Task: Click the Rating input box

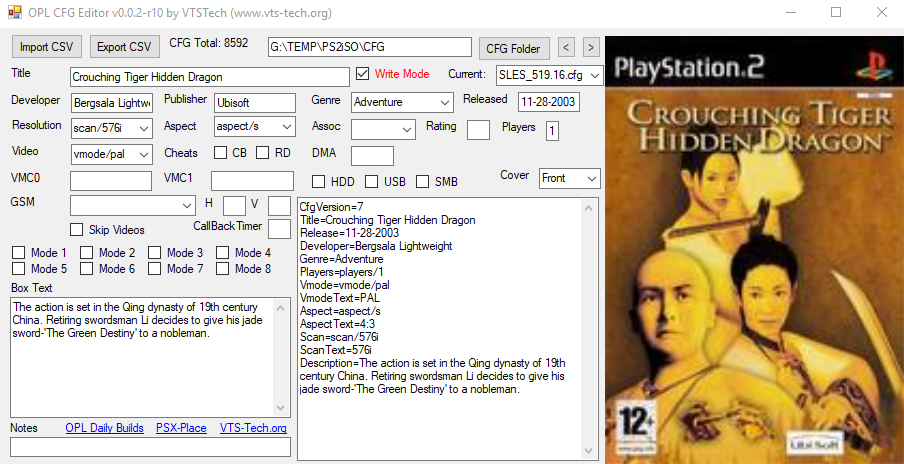Action: point(479,129)
